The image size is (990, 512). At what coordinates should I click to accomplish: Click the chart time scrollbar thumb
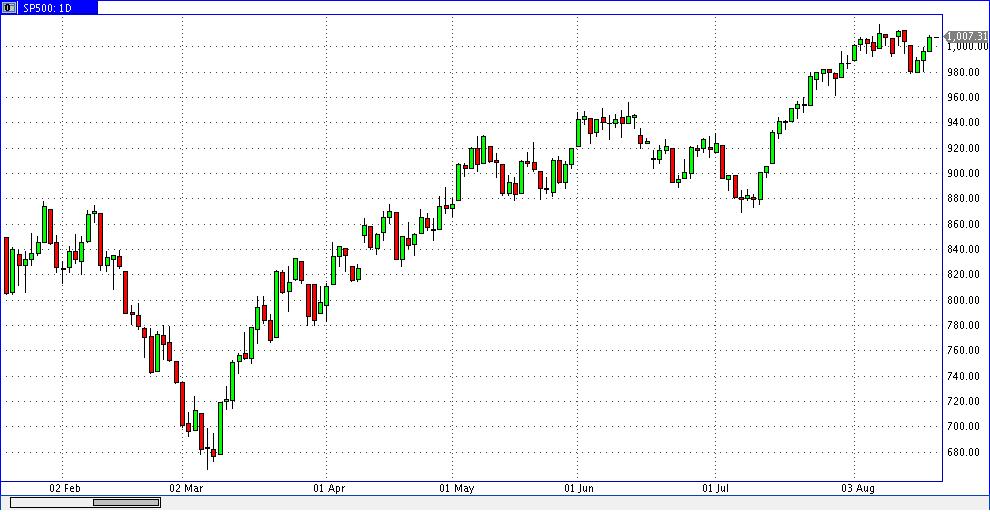click(126, 502)
